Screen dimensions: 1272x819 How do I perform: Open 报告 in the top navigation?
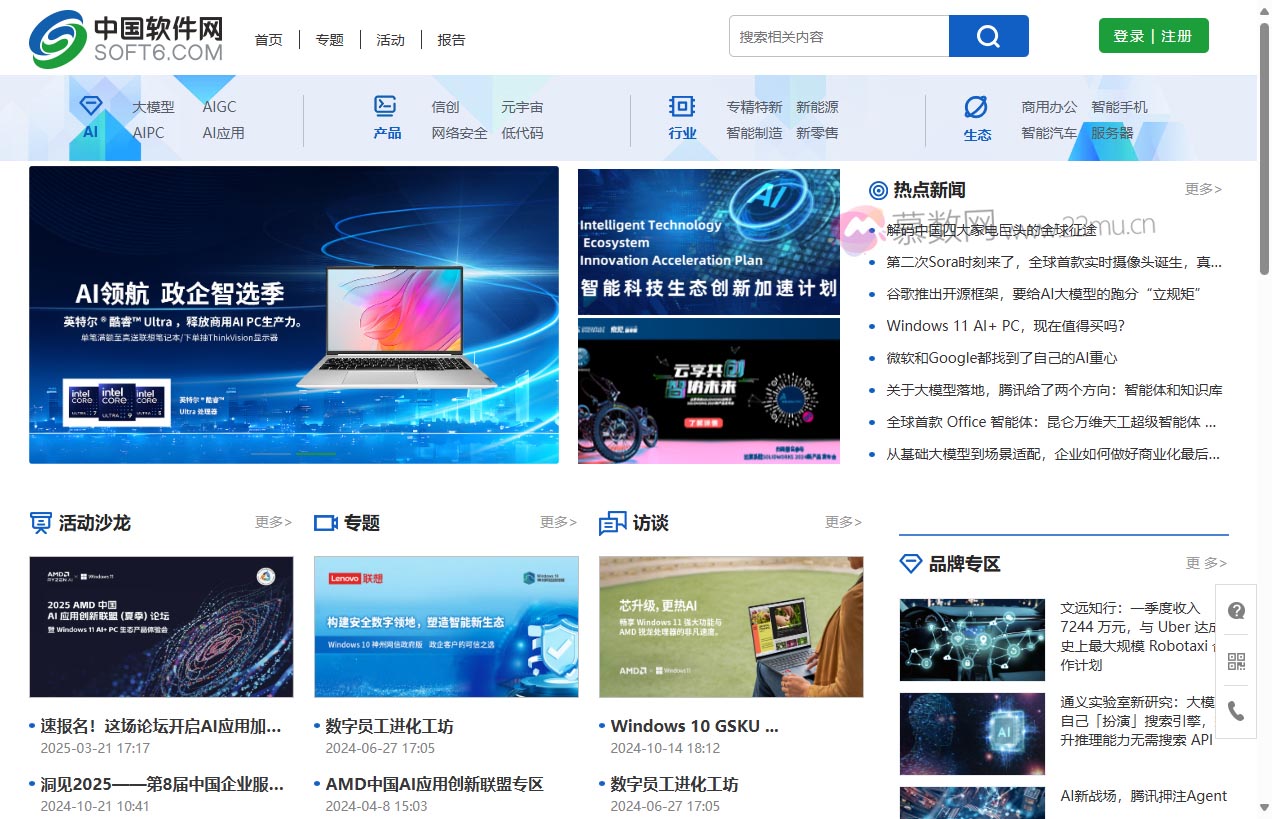[x=452, y=39]
